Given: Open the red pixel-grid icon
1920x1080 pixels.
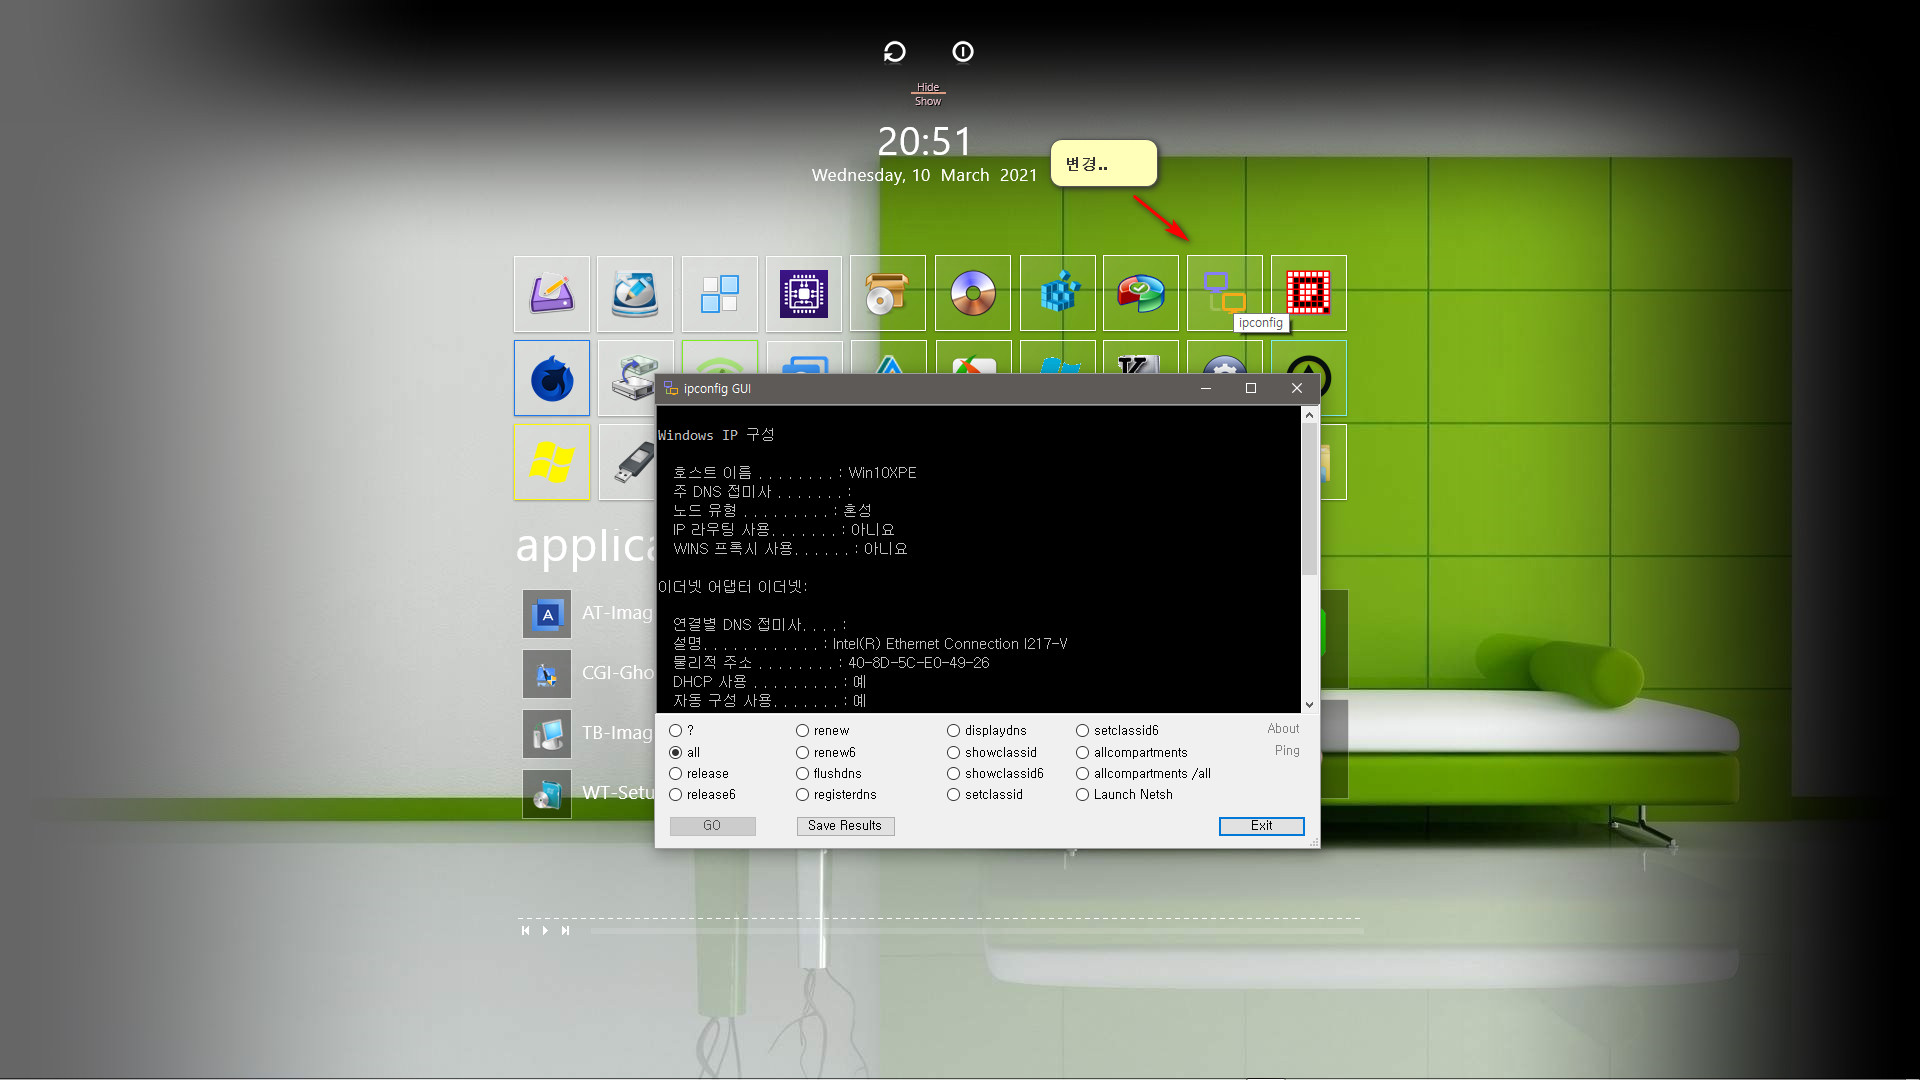Looking at the screenshot, I should coord(1309,294).
